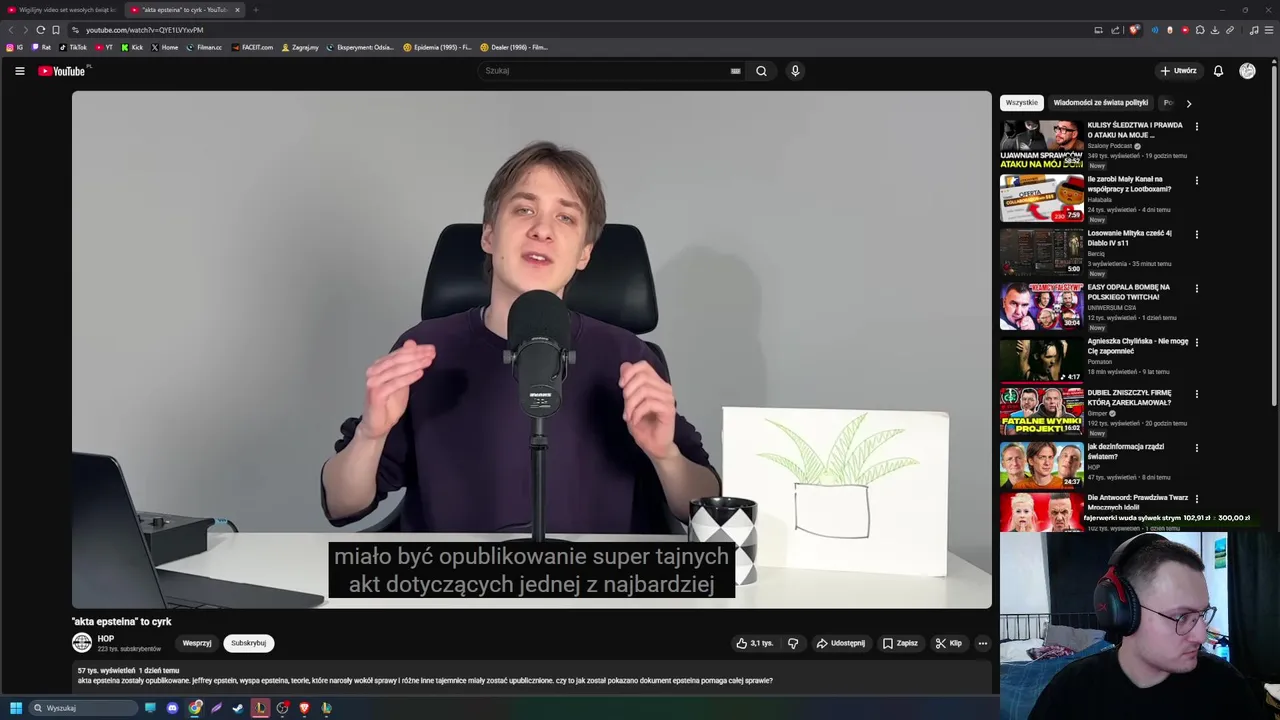1280x720 pixels.
Task: Close the akta epsteina browser tab
Action: (x=237, y=10)
